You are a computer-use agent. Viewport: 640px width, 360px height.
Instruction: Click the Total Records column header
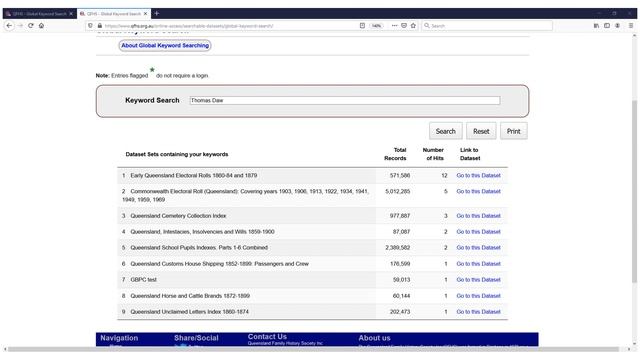click(x=395, y=154)
